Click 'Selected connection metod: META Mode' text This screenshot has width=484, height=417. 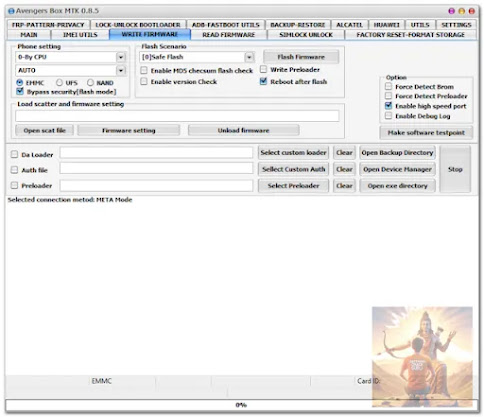click(x=70, y=200)
